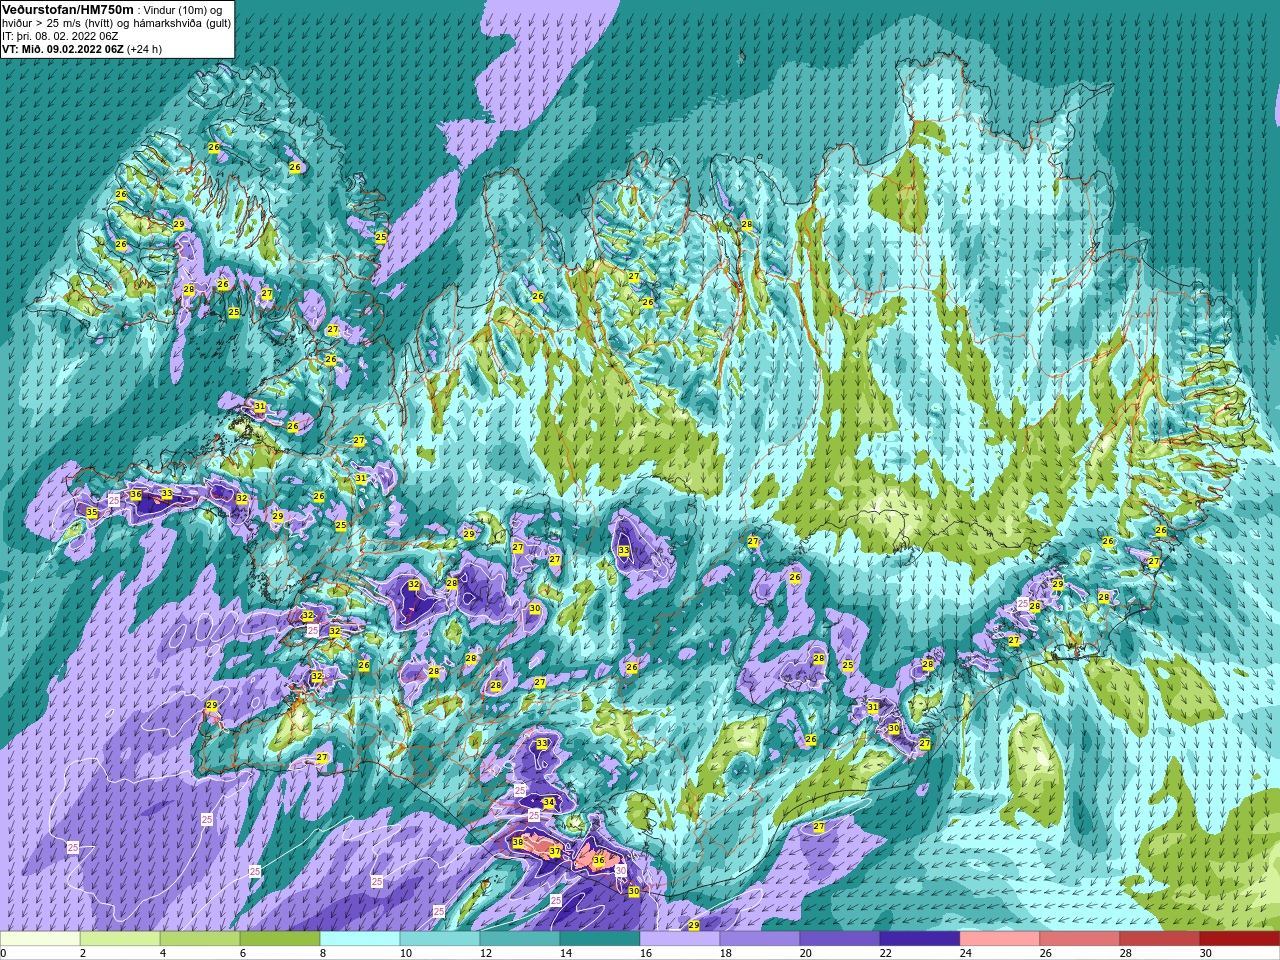1280x960 pixels.
Task: Click the pale yellow 0–2 m/s legend swatch
Action: (40, 939)
